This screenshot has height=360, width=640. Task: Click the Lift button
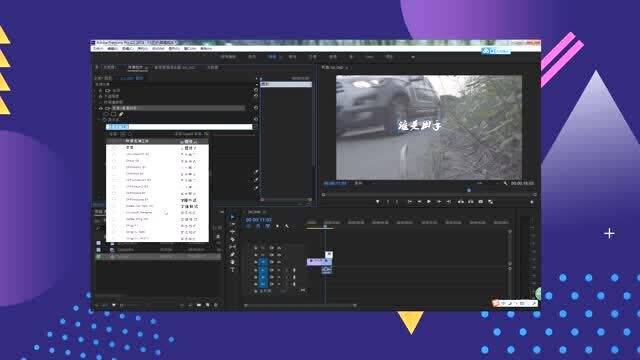pos(461,202)
